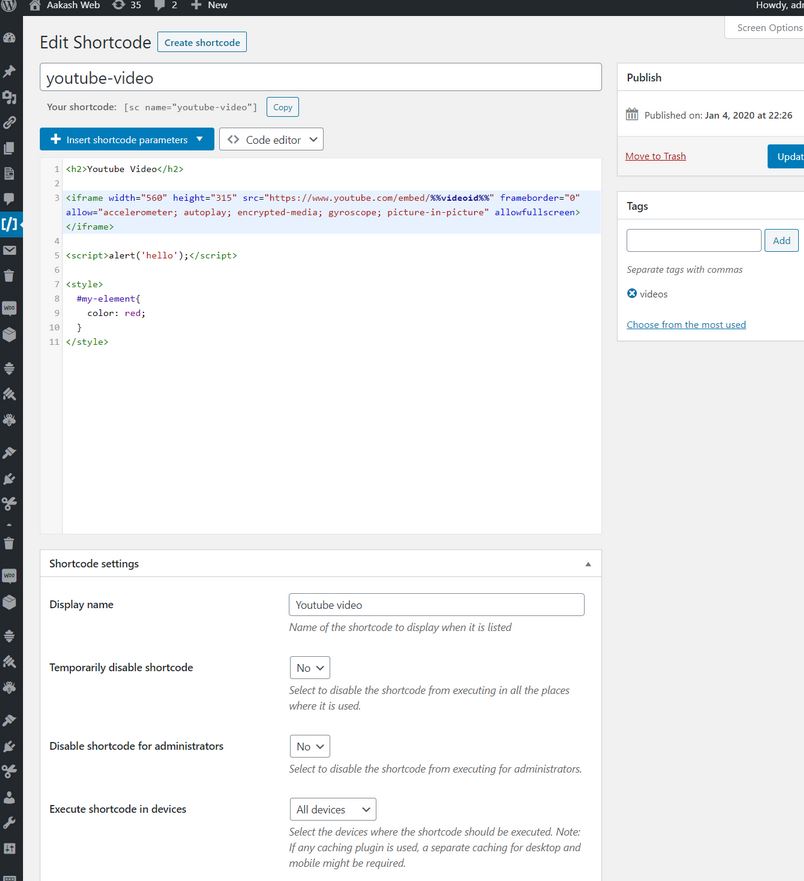Click the 'color: red;' code line
This screenshot has height=881, width=804.
(x=116, y=313)
